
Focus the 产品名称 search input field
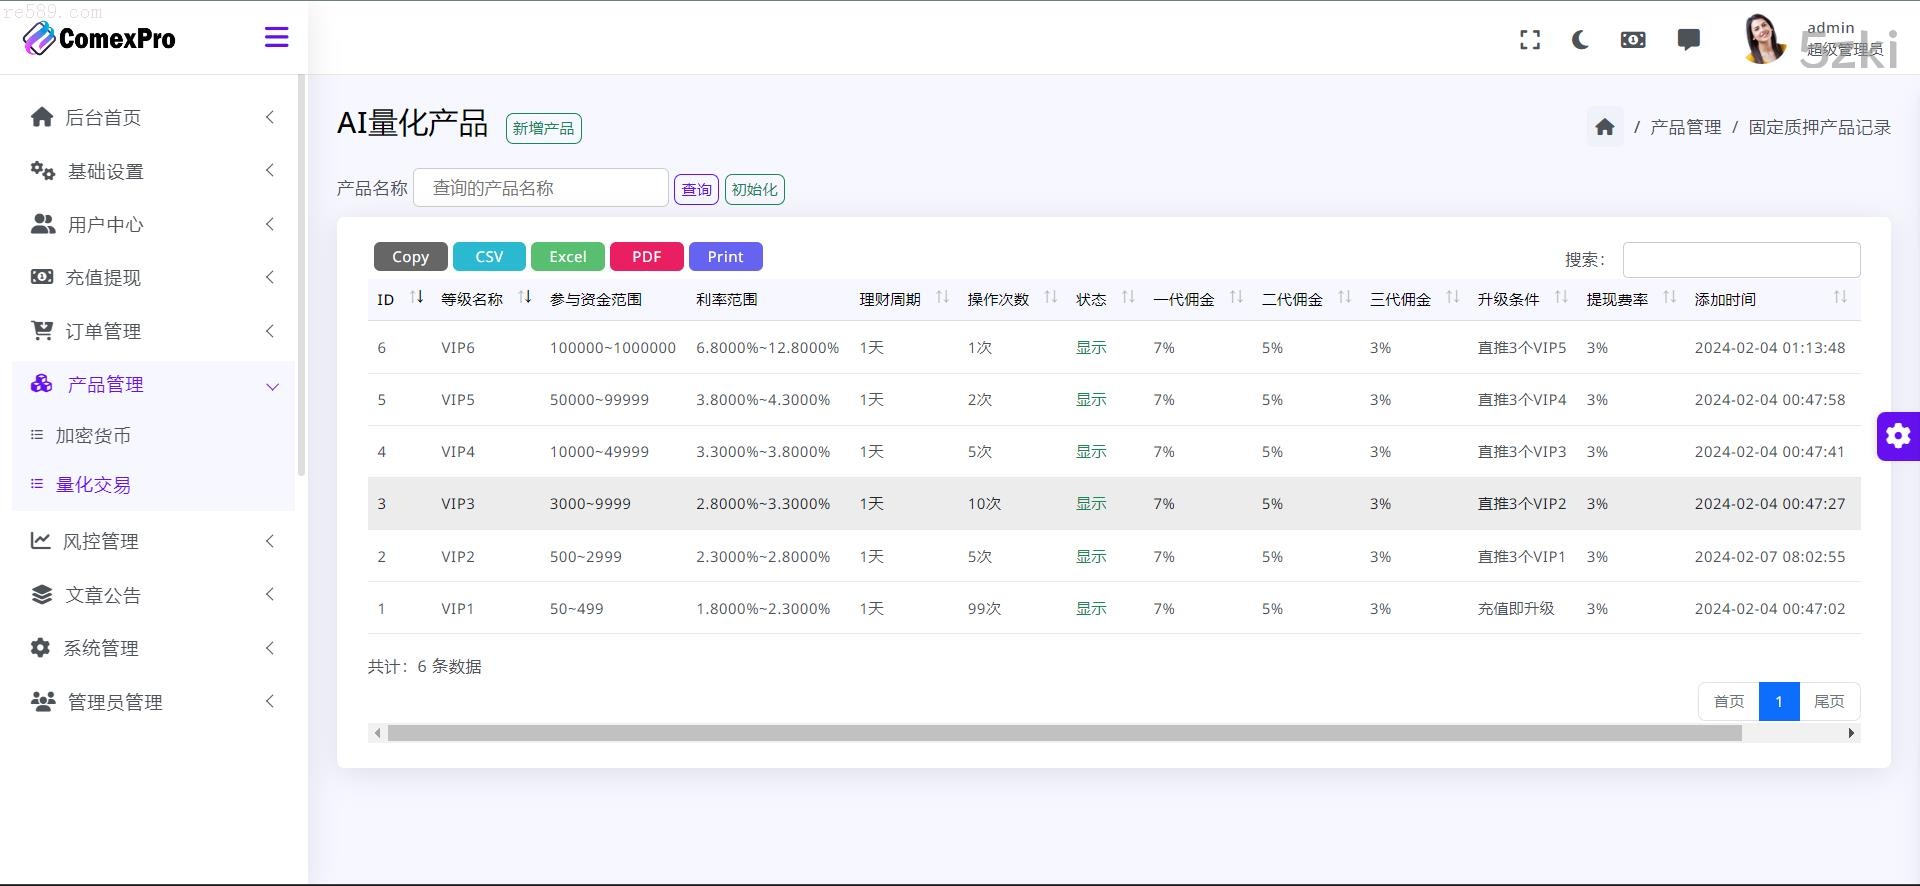(x=540, y=188)
